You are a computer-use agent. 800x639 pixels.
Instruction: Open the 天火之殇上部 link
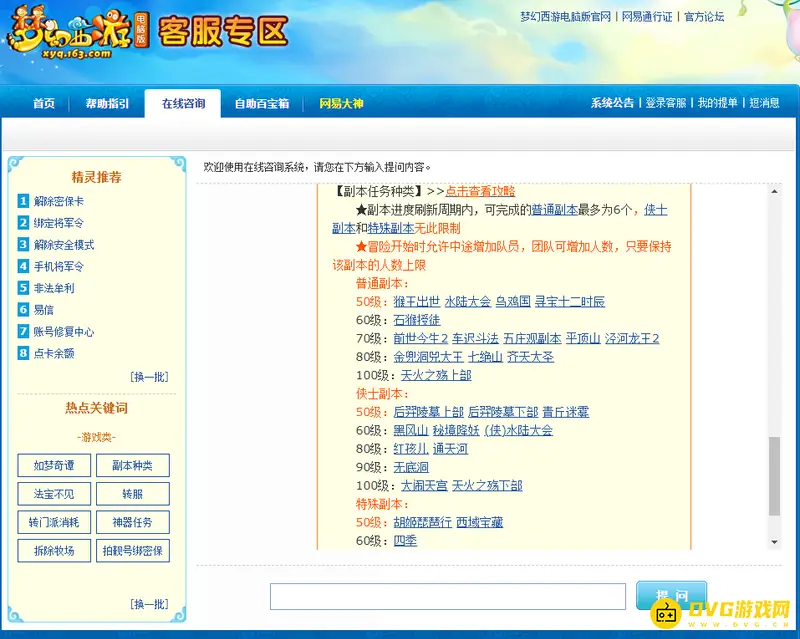pos(436,375)
